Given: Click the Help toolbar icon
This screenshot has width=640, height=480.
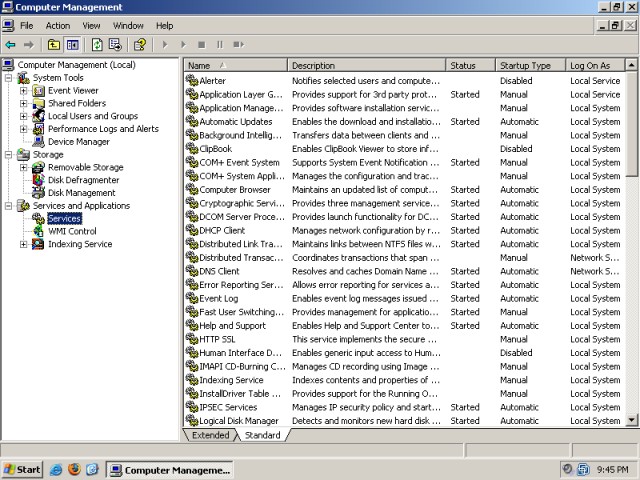Looking at the screenshot, I should point(140,44).
